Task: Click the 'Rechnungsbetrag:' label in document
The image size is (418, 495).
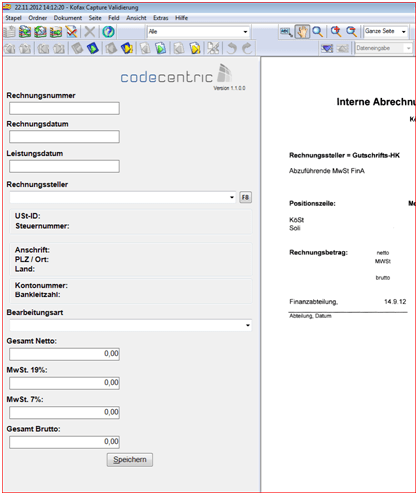Action: [x=318, y=252]
